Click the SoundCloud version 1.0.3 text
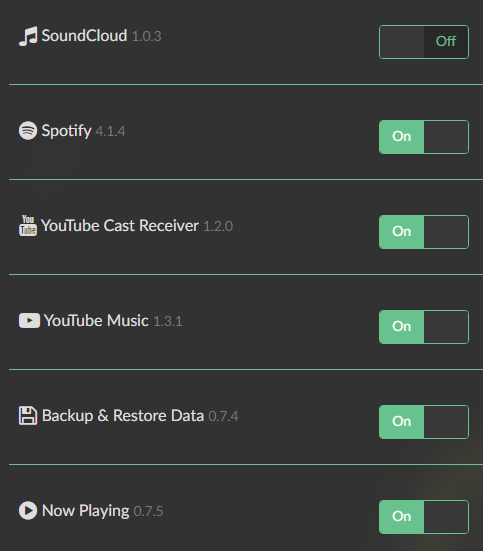The image size is (483, 551). 147,37
